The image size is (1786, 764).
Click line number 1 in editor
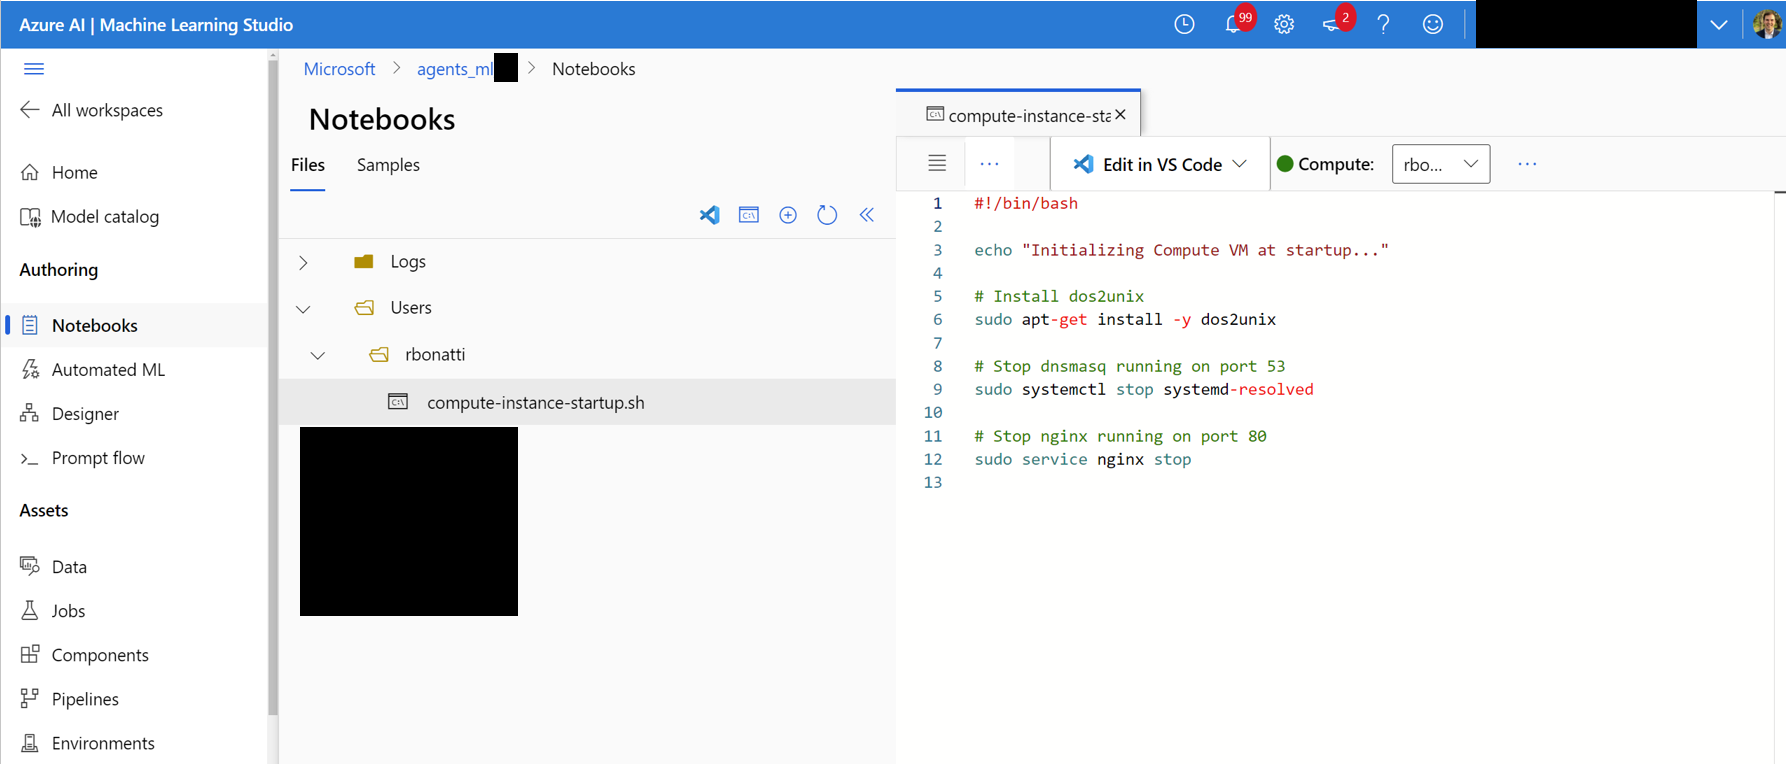pyautogui.click(x=937, y=203)
